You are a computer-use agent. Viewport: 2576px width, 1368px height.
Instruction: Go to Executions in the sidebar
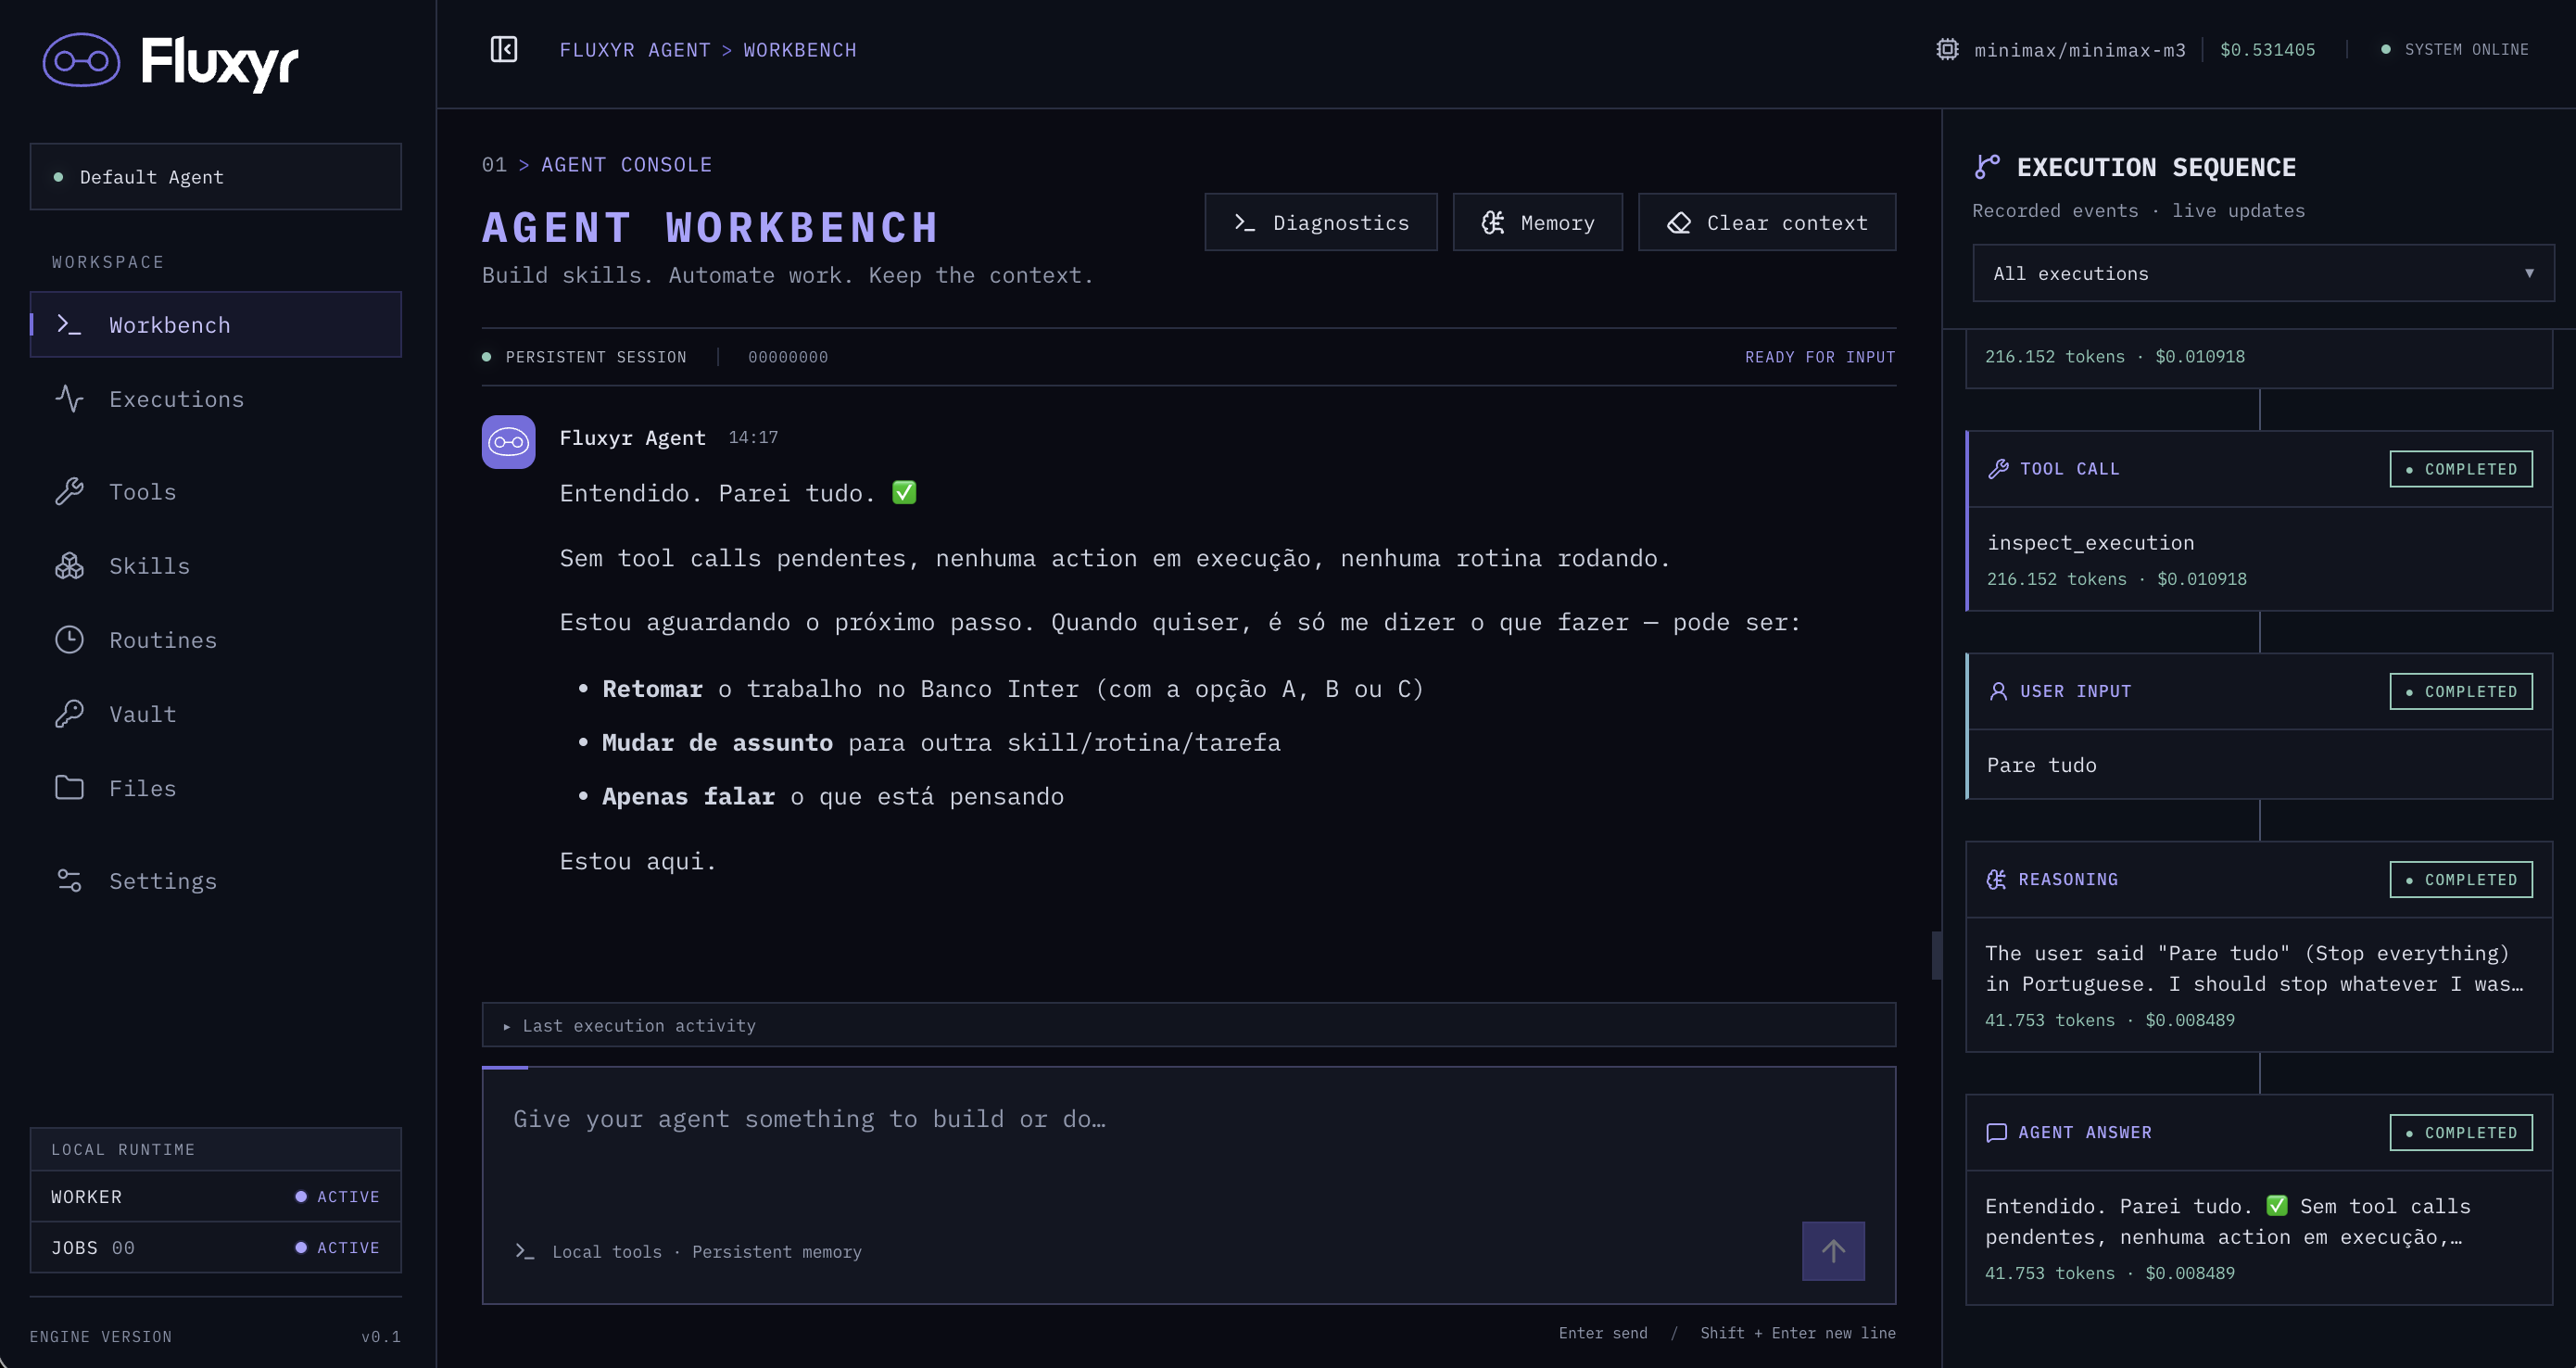215,398
